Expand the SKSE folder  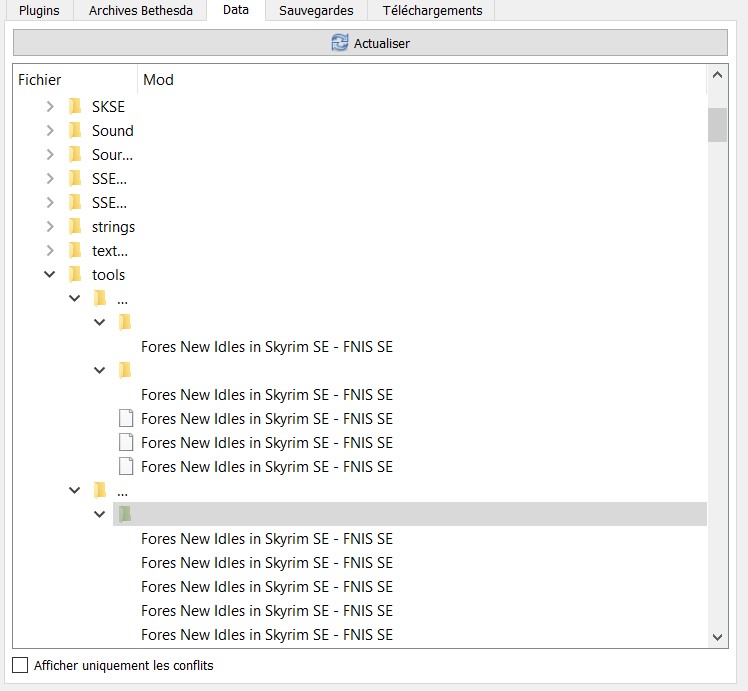point(50,106)
